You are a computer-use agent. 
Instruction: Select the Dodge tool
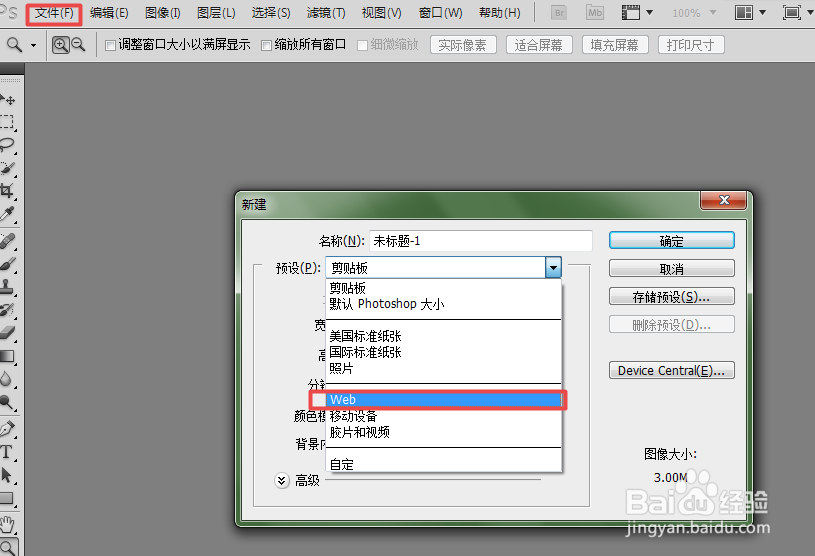tap(7, 402)
